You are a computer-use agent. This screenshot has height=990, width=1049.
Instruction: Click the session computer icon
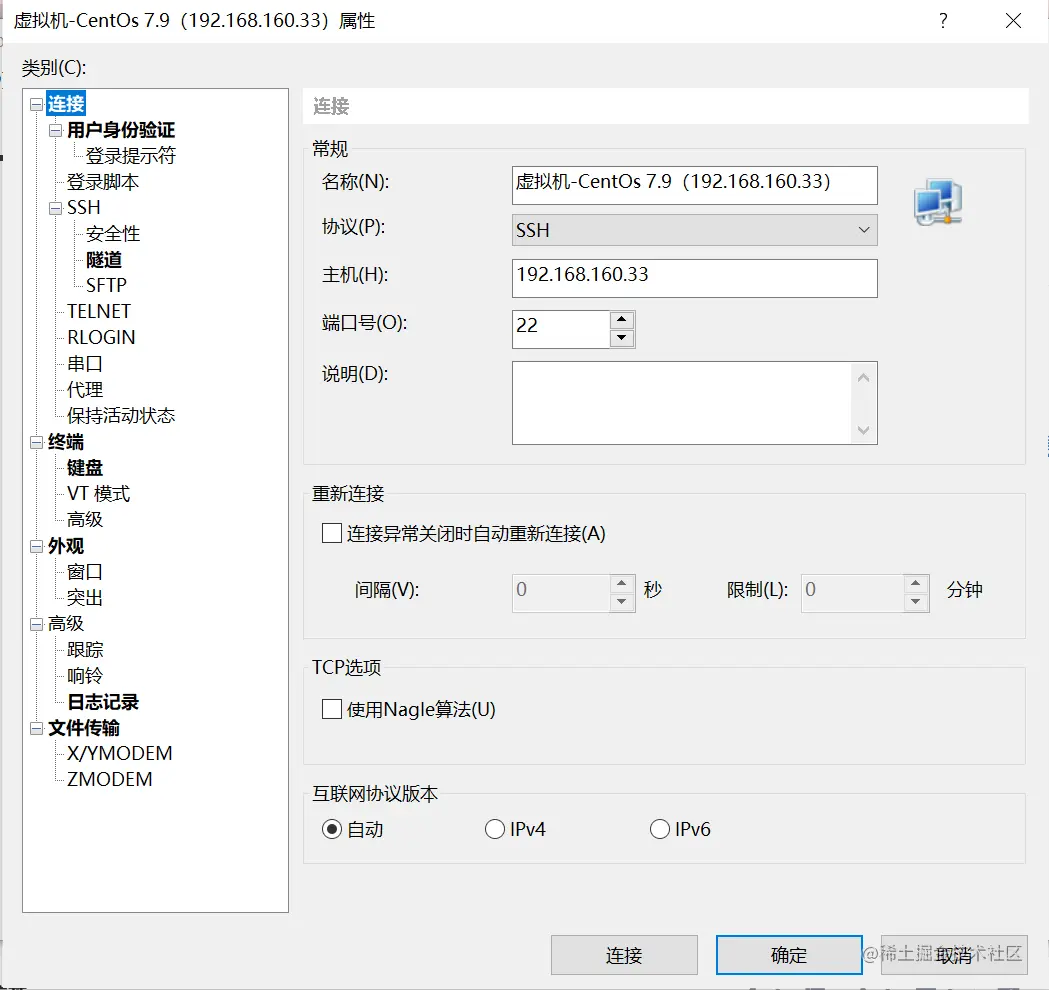click(x=938, y=202)
